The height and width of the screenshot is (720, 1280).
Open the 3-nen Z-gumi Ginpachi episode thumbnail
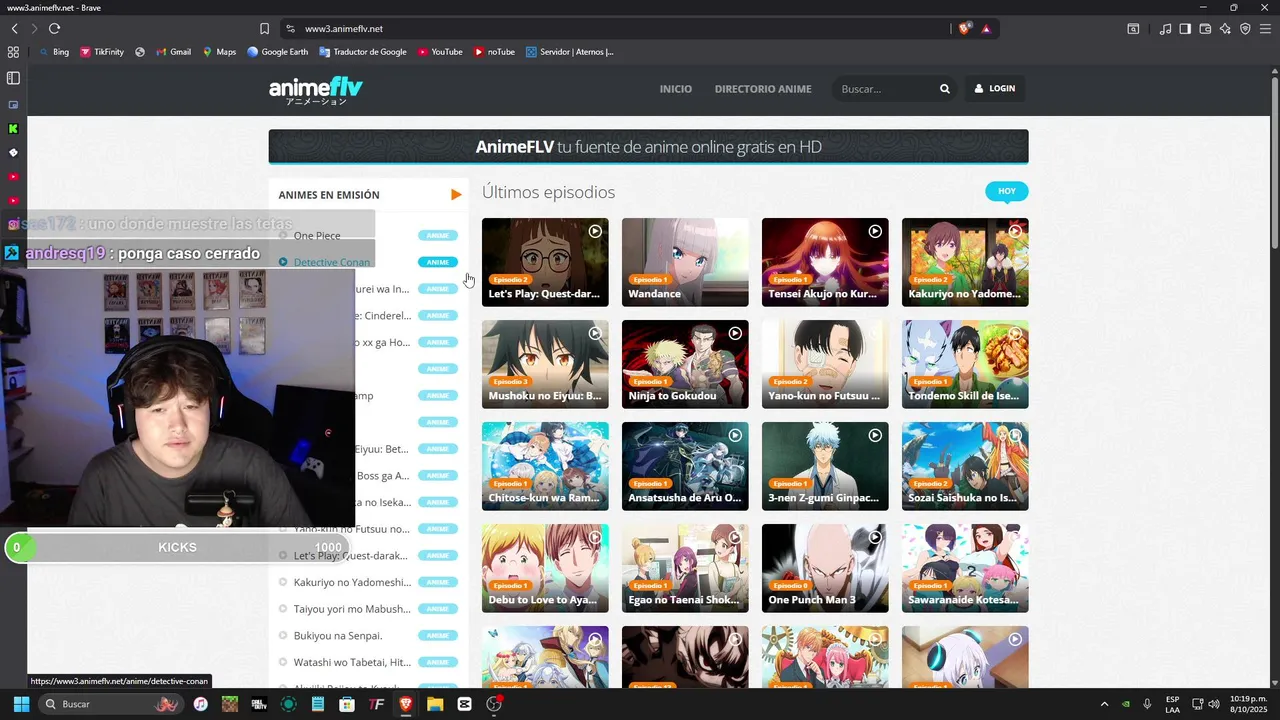(825, 466)
